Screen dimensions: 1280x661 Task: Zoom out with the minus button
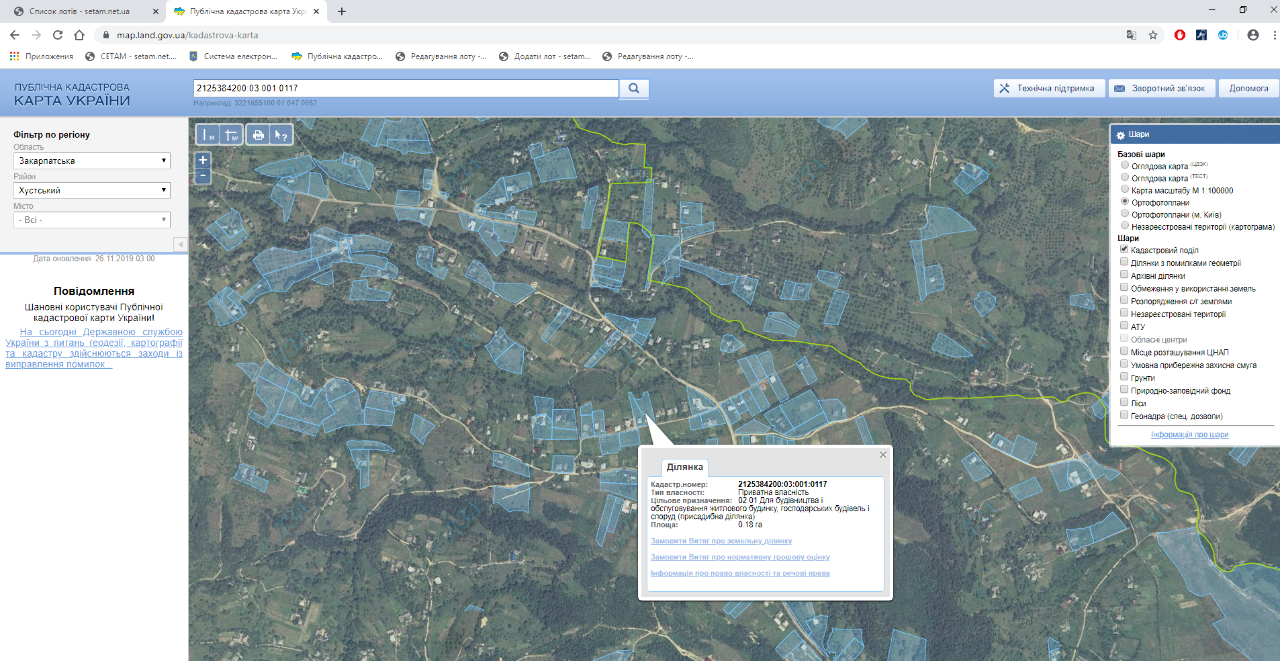click(x=203, y=175)
